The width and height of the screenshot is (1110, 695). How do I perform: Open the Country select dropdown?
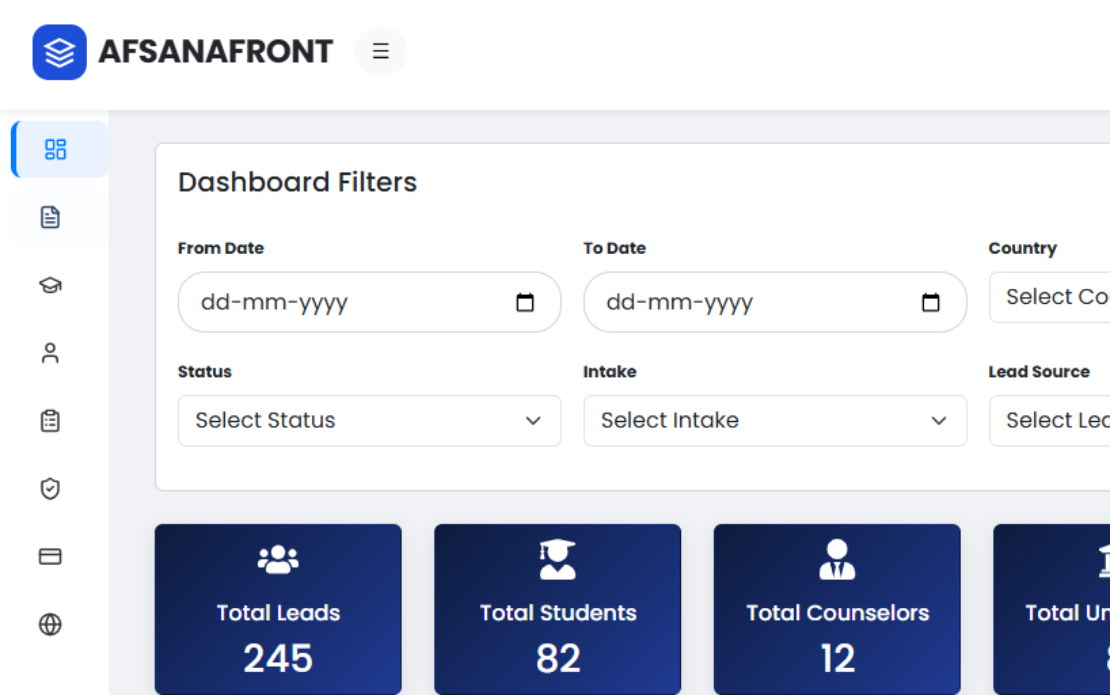[x=1050, y=297]
